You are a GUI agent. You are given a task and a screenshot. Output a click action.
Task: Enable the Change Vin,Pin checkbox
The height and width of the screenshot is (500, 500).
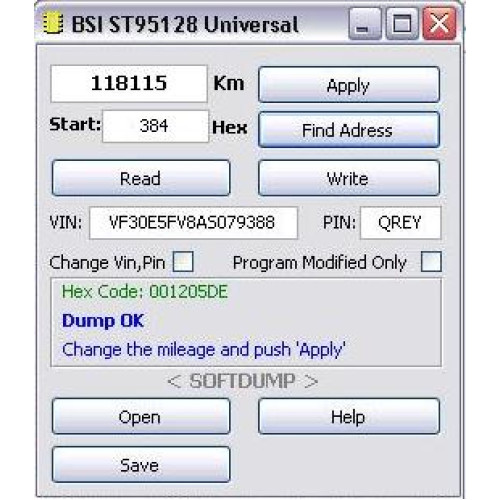(x=183, y=262)
